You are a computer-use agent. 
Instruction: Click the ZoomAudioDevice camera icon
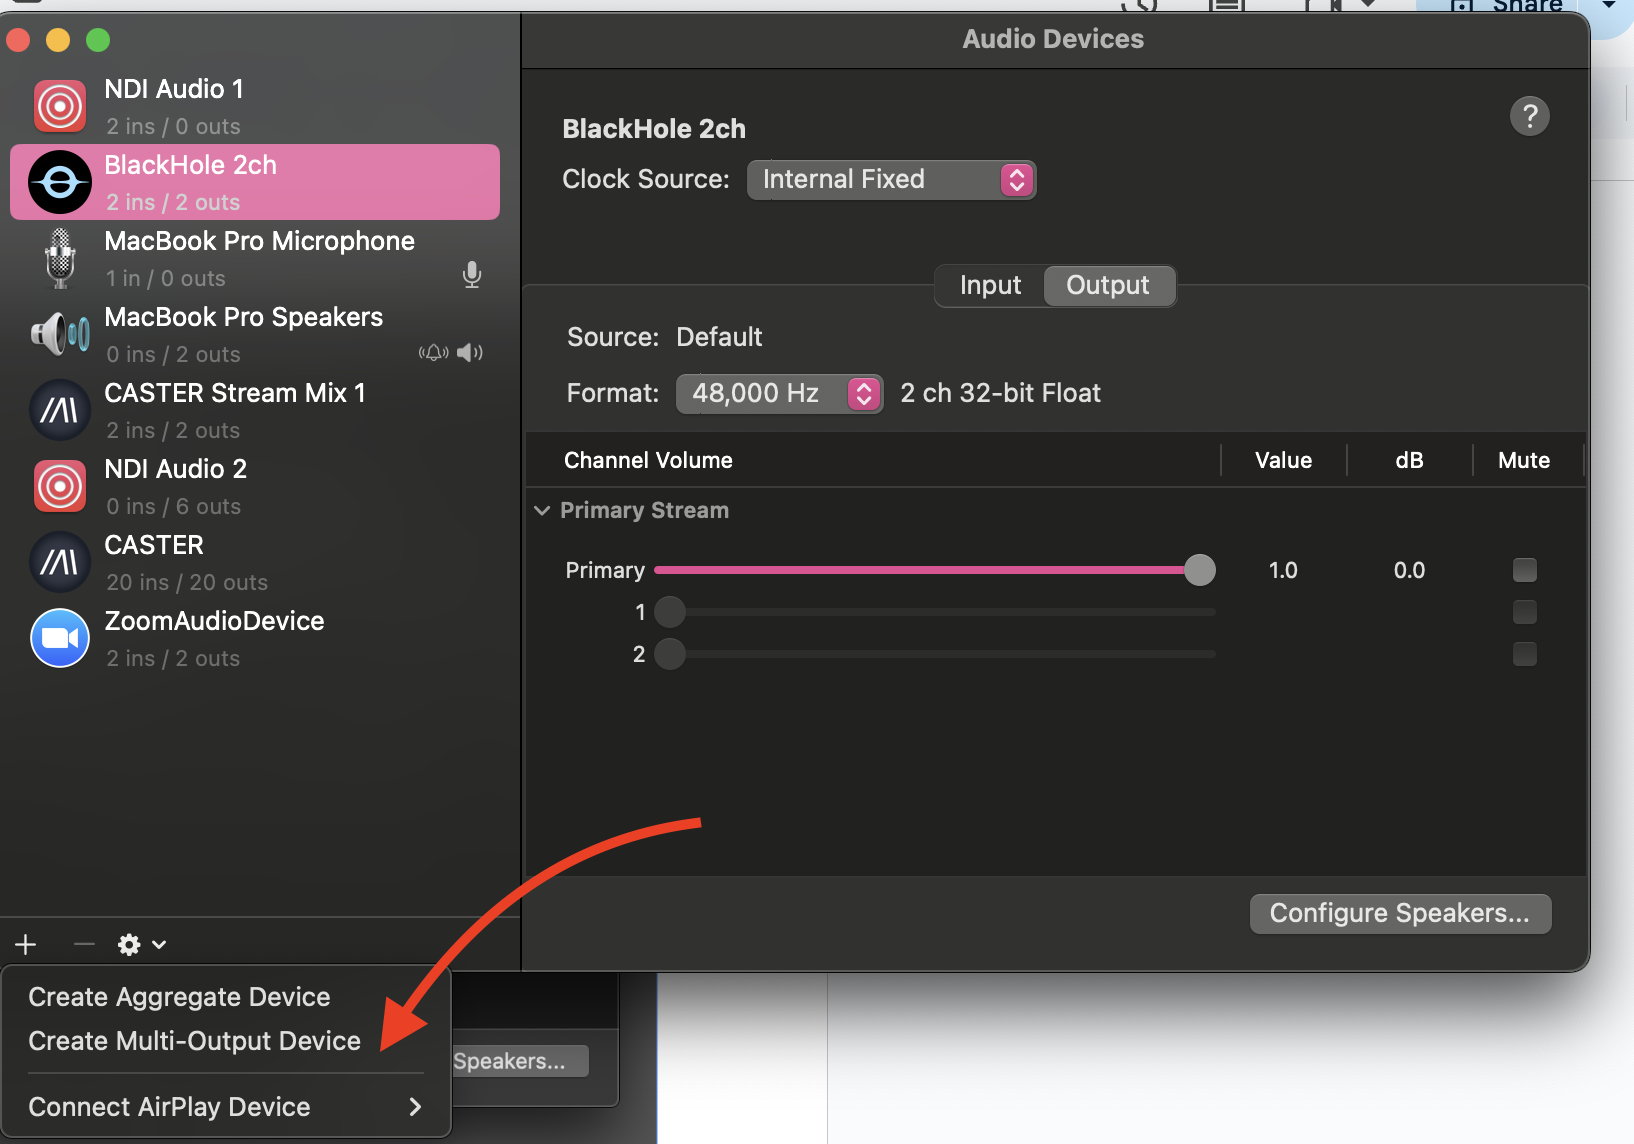coord(59,638)
